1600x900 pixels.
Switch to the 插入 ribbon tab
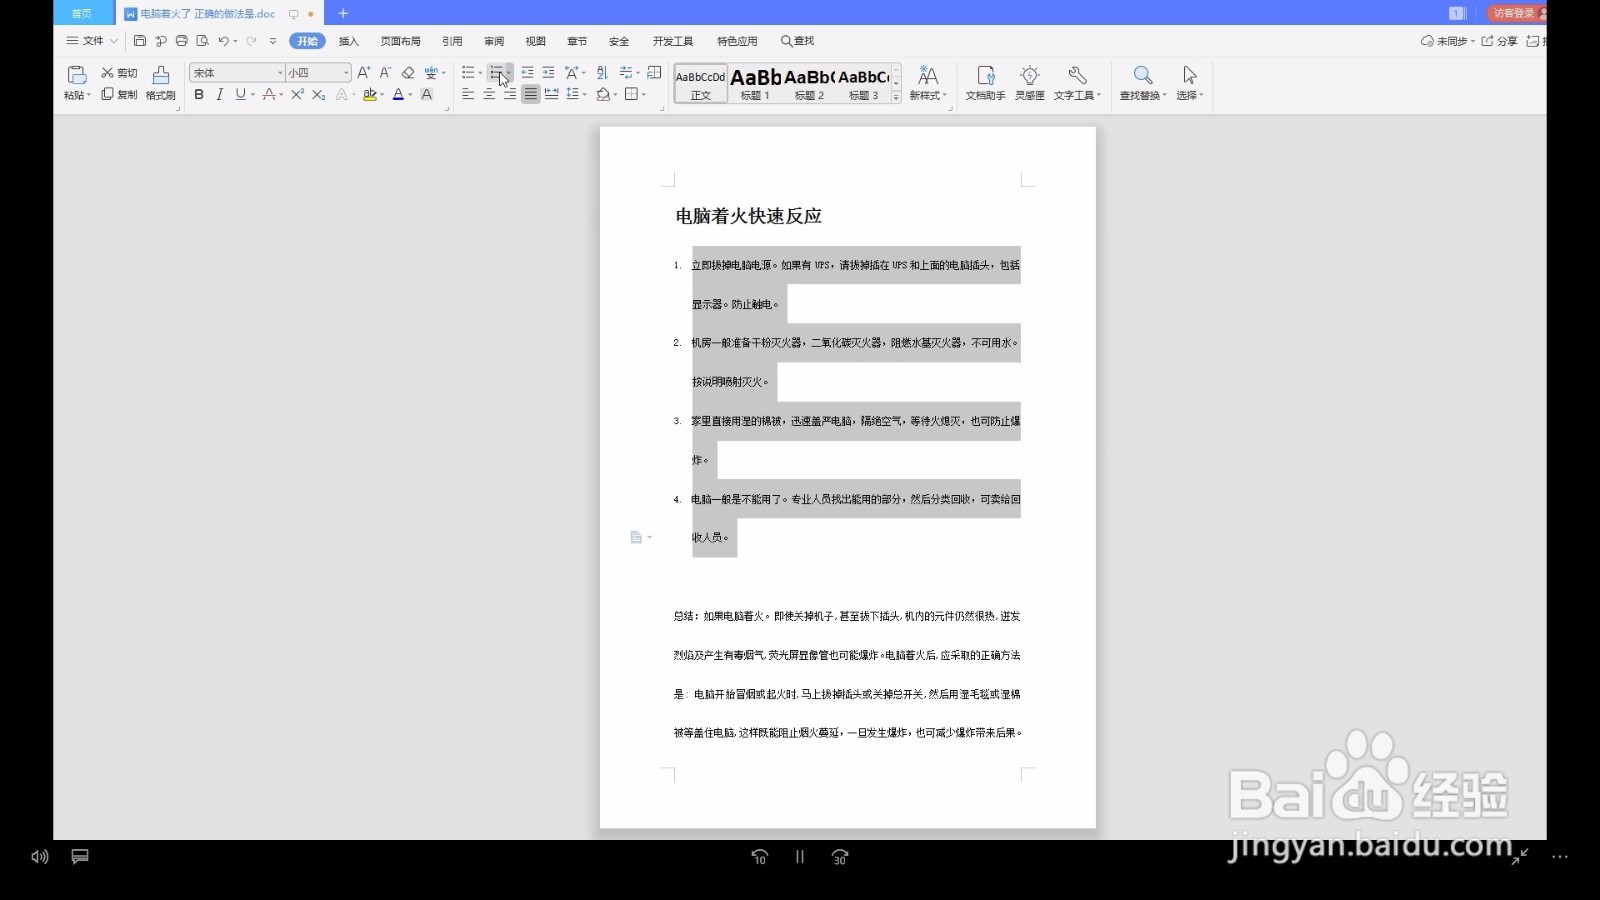(x=348, y=41)
